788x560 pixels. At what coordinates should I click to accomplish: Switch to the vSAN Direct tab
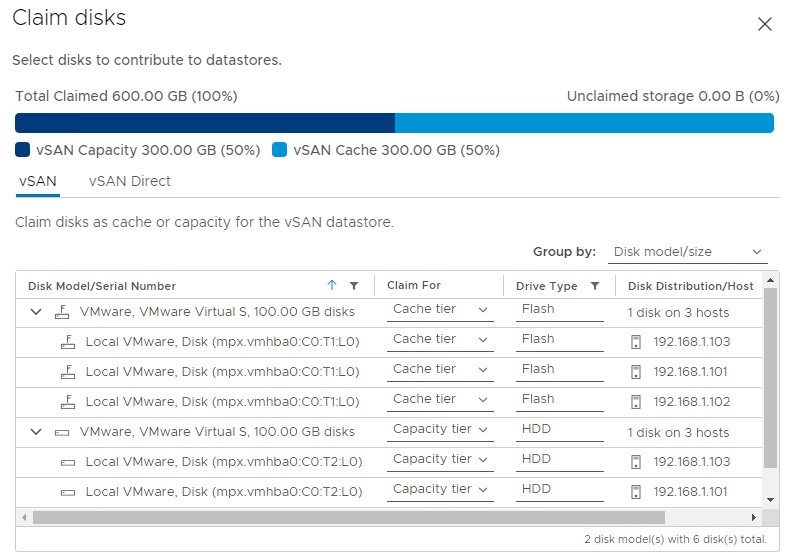point(129,181)
